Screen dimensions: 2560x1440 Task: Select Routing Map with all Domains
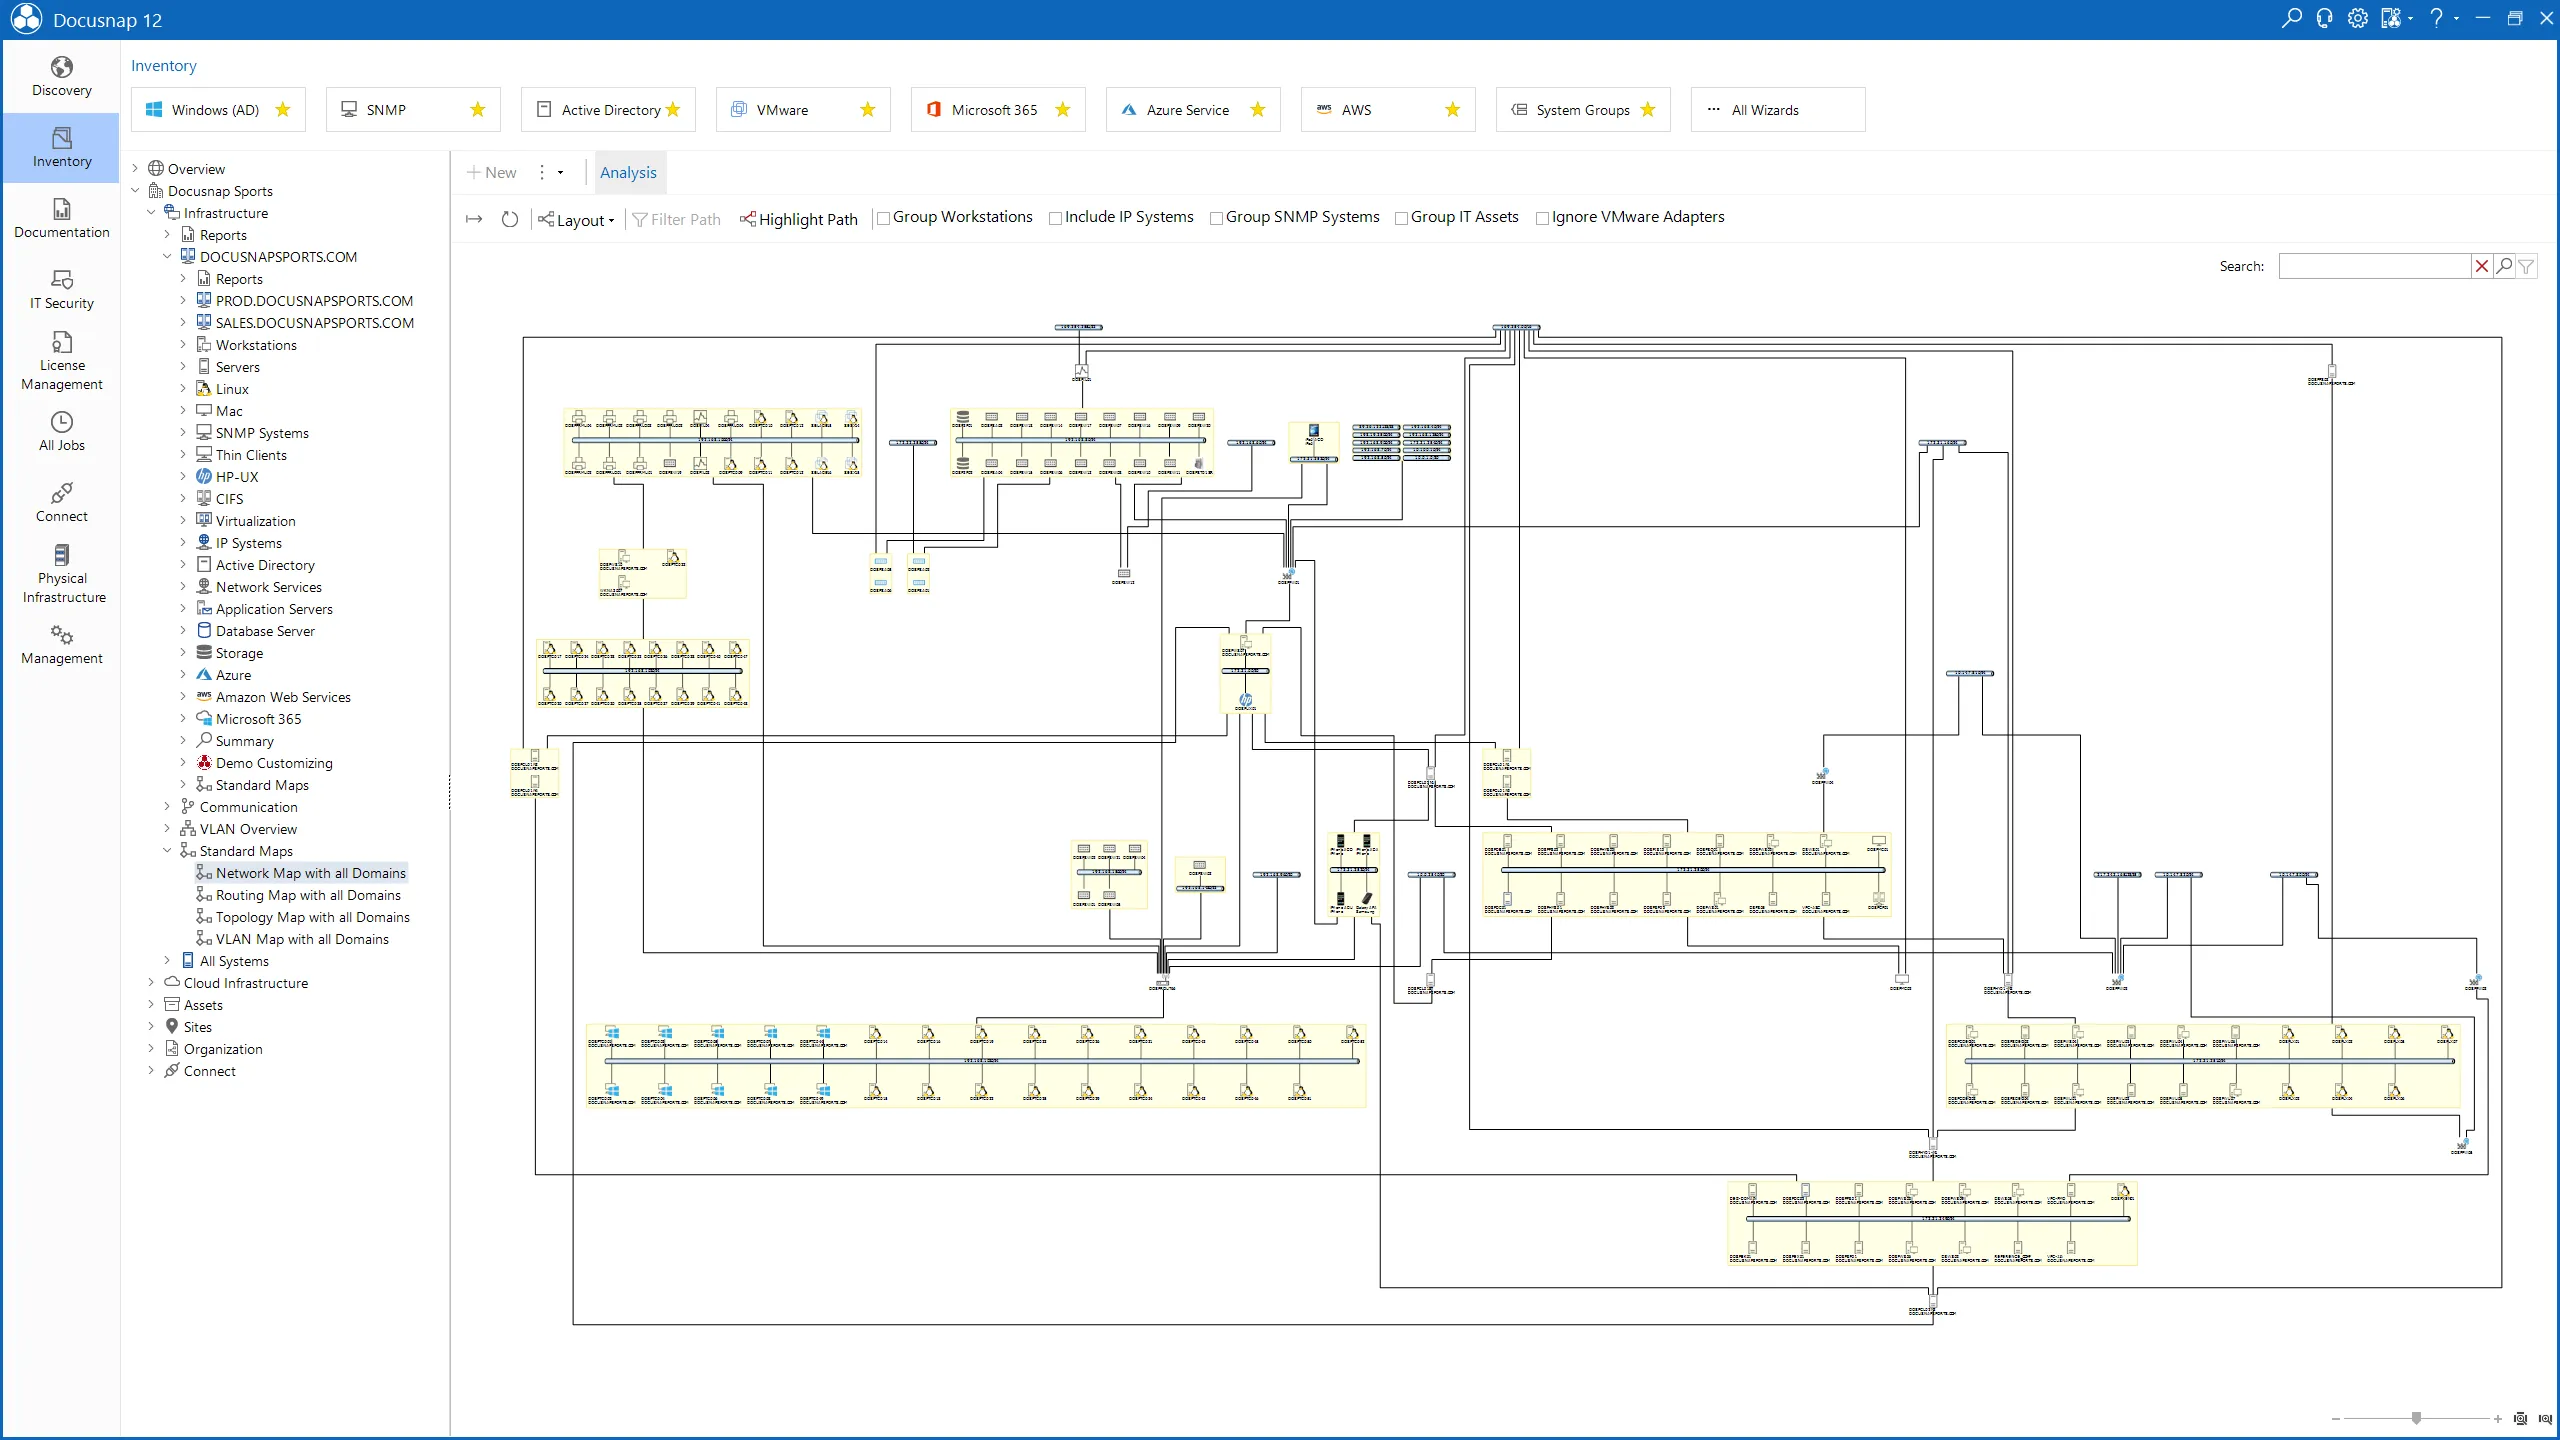coord(308,895)
